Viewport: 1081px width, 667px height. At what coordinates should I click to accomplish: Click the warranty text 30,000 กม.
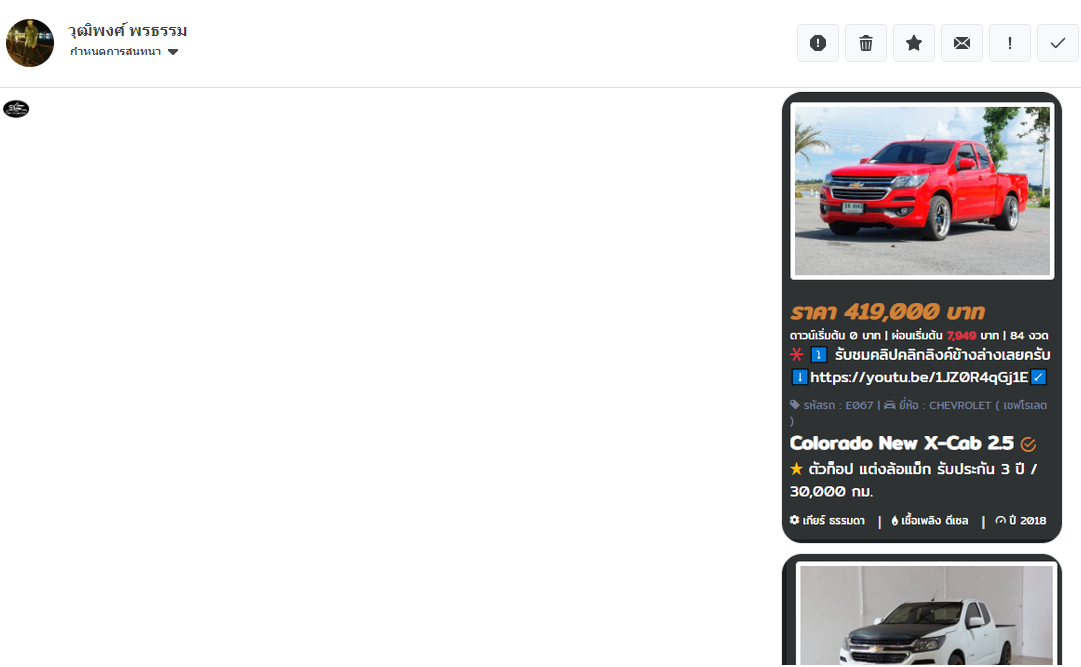(x=831, y=492)
